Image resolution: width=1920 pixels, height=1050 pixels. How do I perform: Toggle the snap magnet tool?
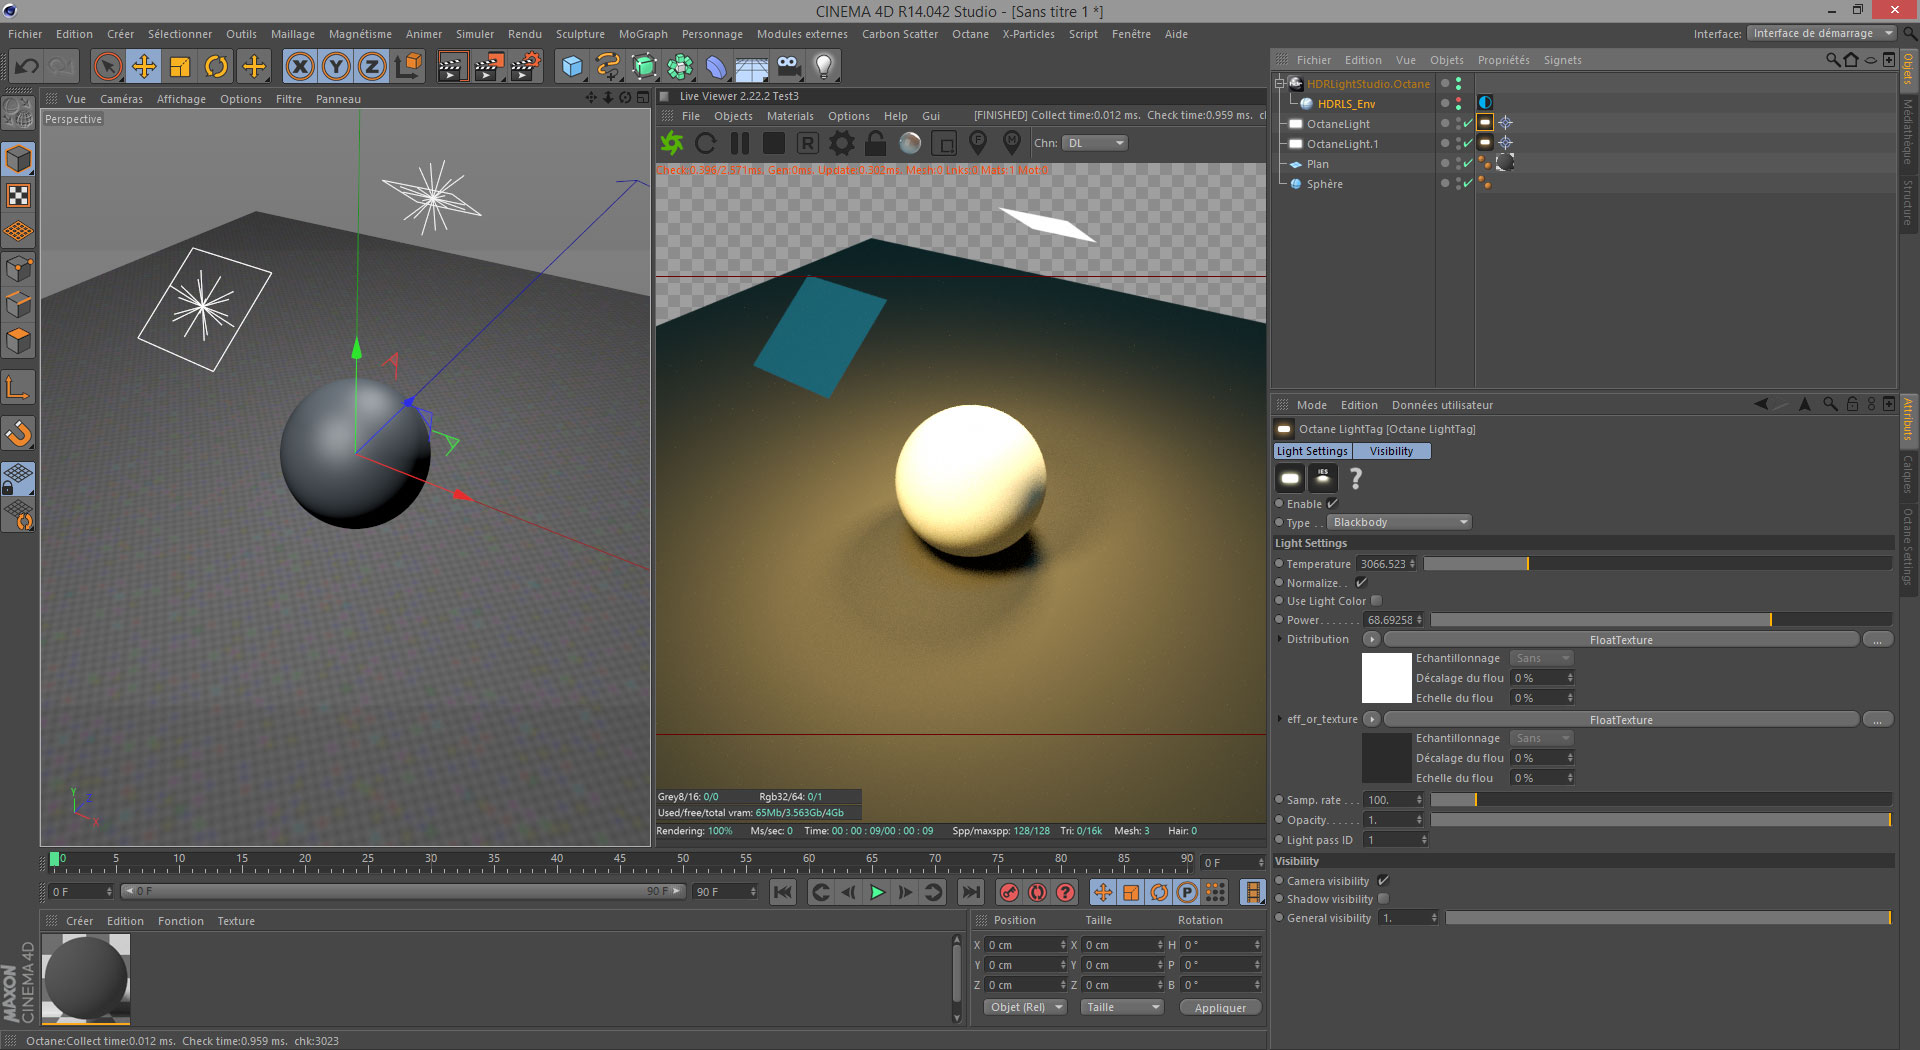[x=19, y=433]
